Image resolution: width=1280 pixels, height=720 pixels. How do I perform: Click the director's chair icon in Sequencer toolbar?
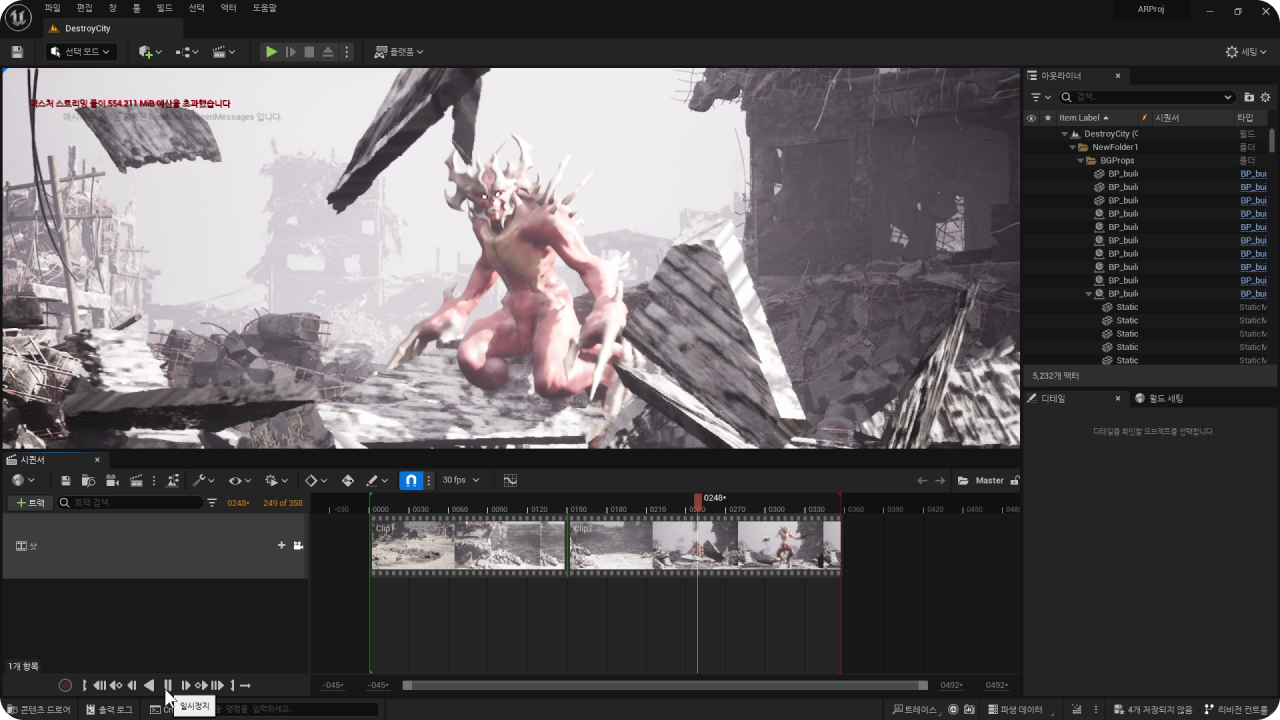[x=173, y=481]
